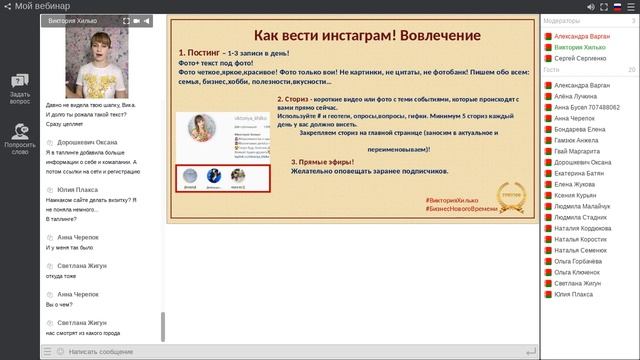The image size is (640, 360).
Task: Click the Гости section header
Action: click(590, 70)
